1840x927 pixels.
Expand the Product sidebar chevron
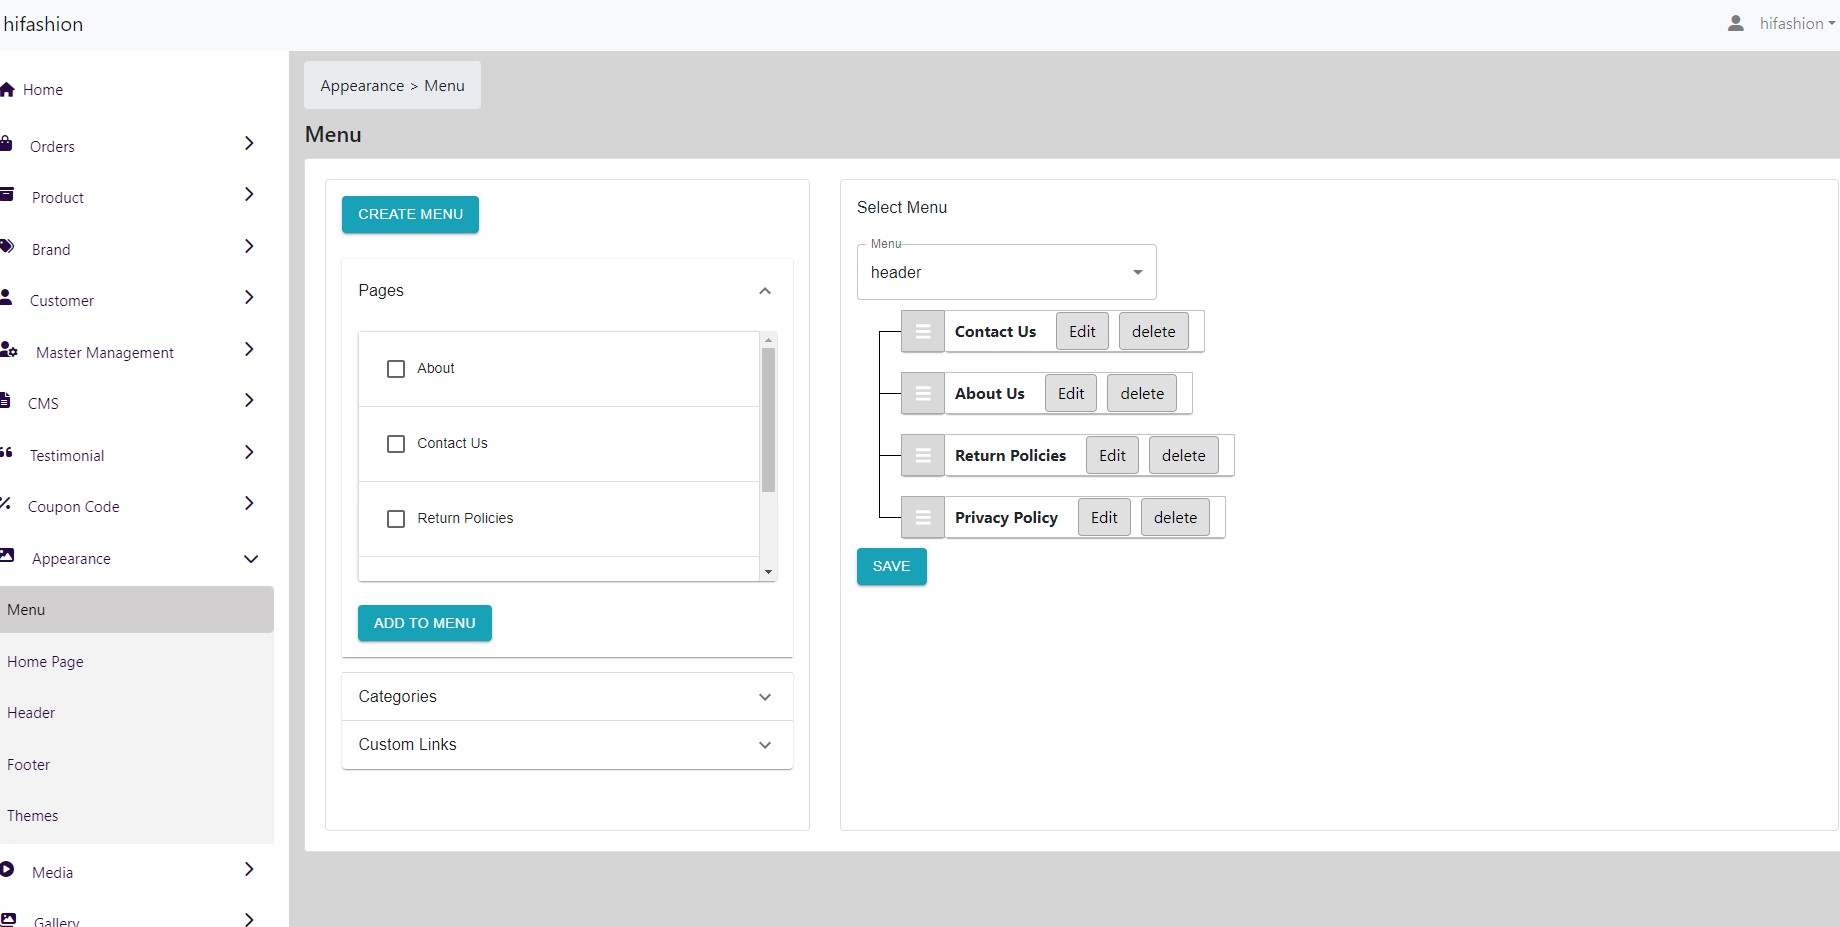[249, 194]
